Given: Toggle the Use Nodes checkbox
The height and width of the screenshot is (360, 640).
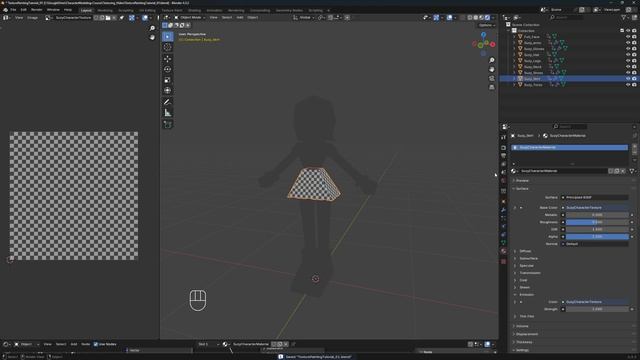Looking at the screenshot, I should 96,344.
